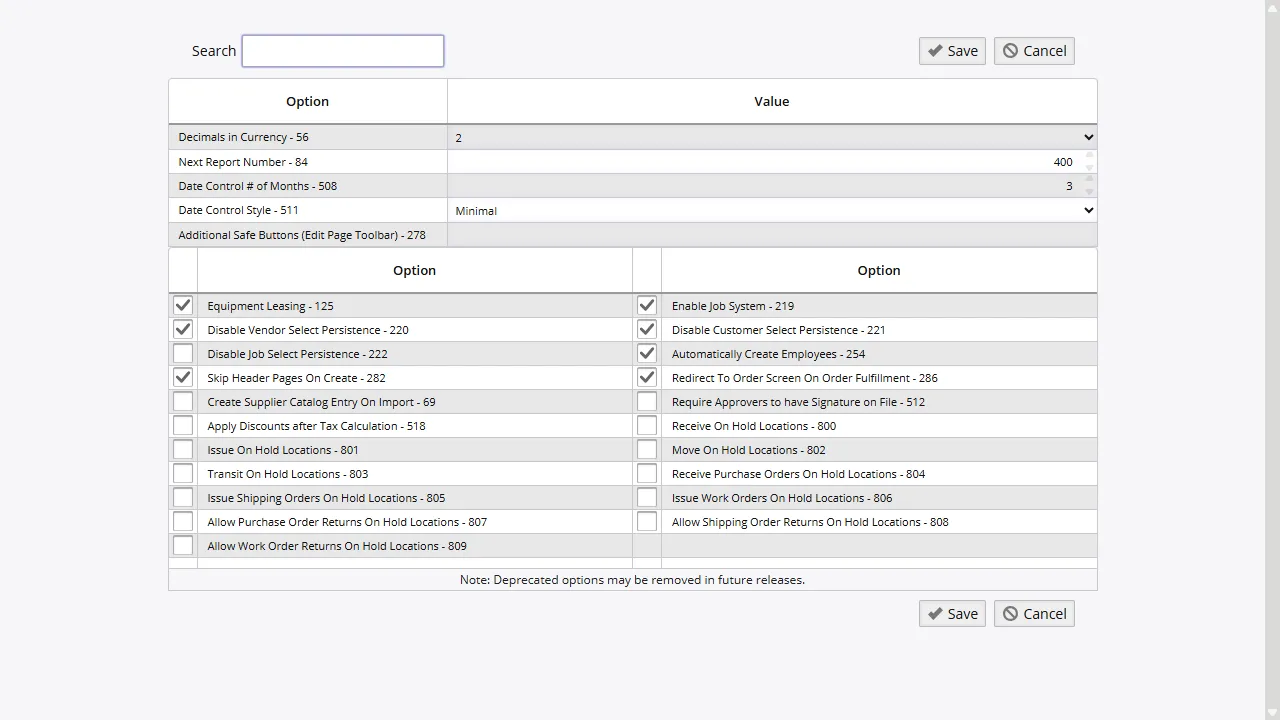Viewport: 1280px width, 720px height.
Task: Click the checkmark icon inside the top Save button
Action: click(x=936, y=50)
